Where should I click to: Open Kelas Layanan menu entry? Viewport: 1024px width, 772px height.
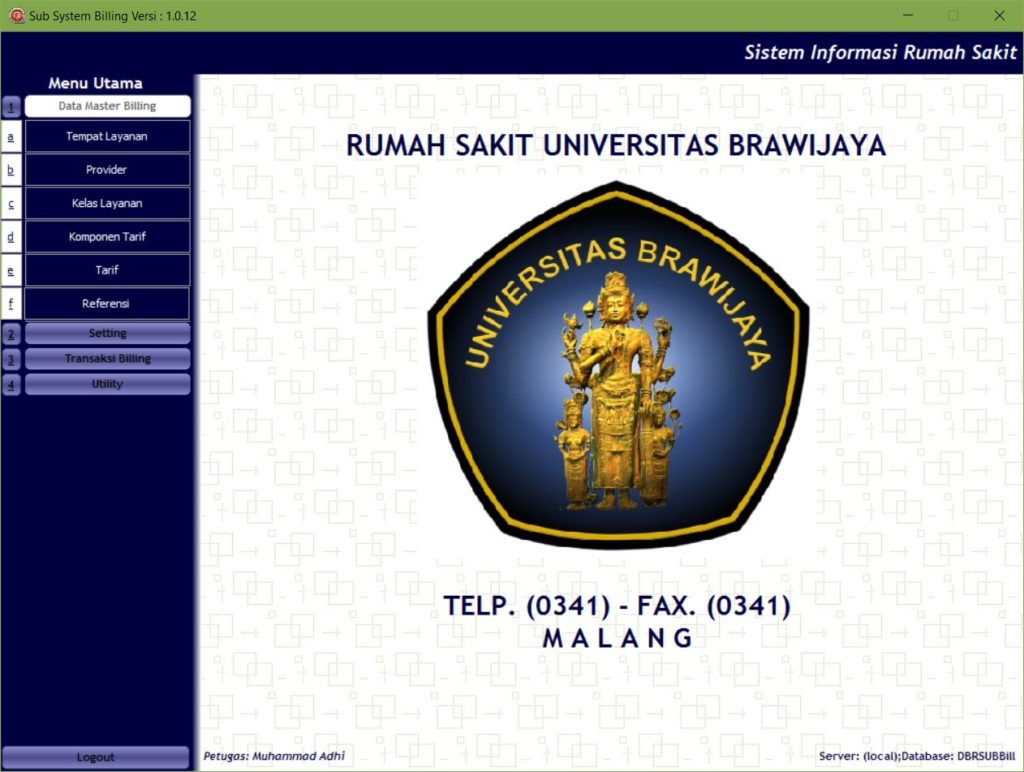point(108,203)
